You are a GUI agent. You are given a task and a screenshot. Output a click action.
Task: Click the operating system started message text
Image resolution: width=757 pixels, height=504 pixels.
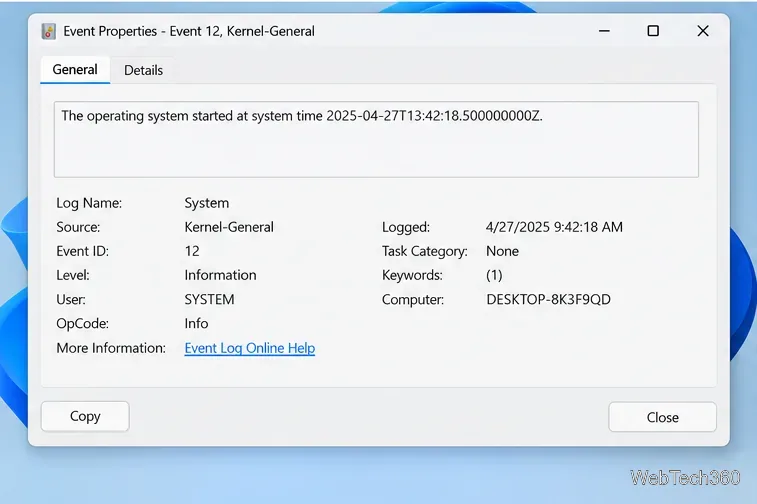click(302, 116)
